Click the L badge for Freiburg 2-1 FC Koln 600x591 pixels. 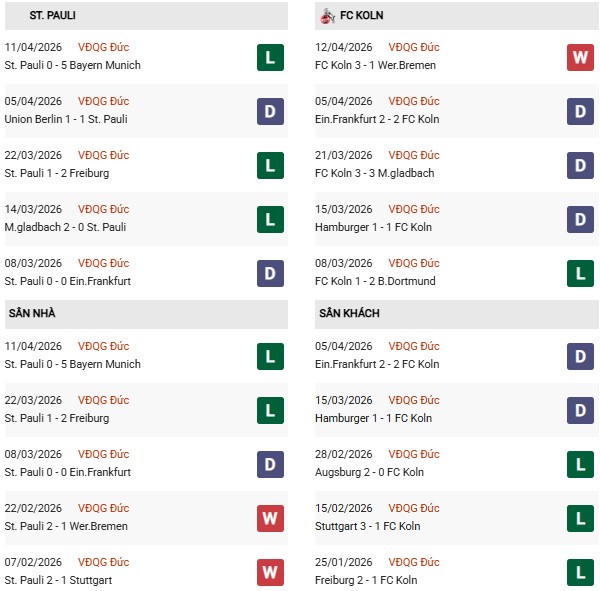tap(581, 572)
